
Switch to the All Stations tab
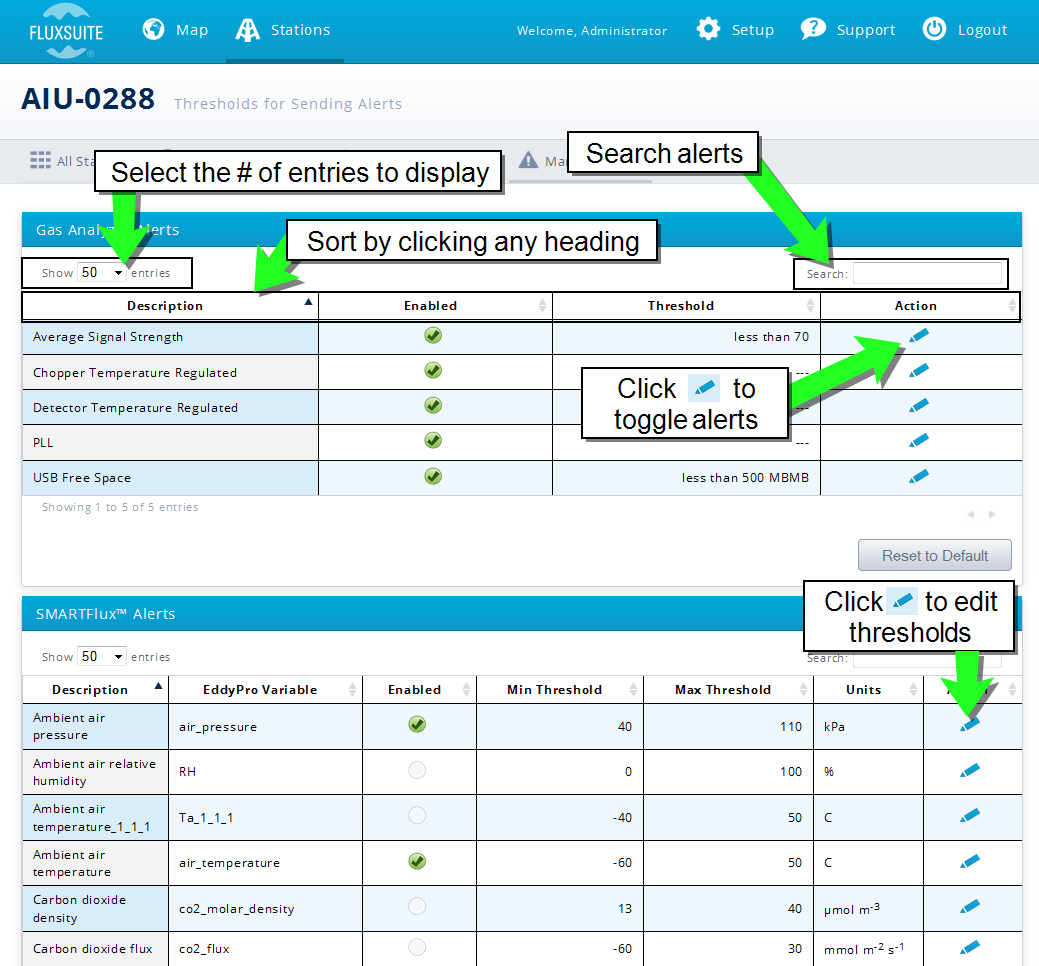coord(62,161)
